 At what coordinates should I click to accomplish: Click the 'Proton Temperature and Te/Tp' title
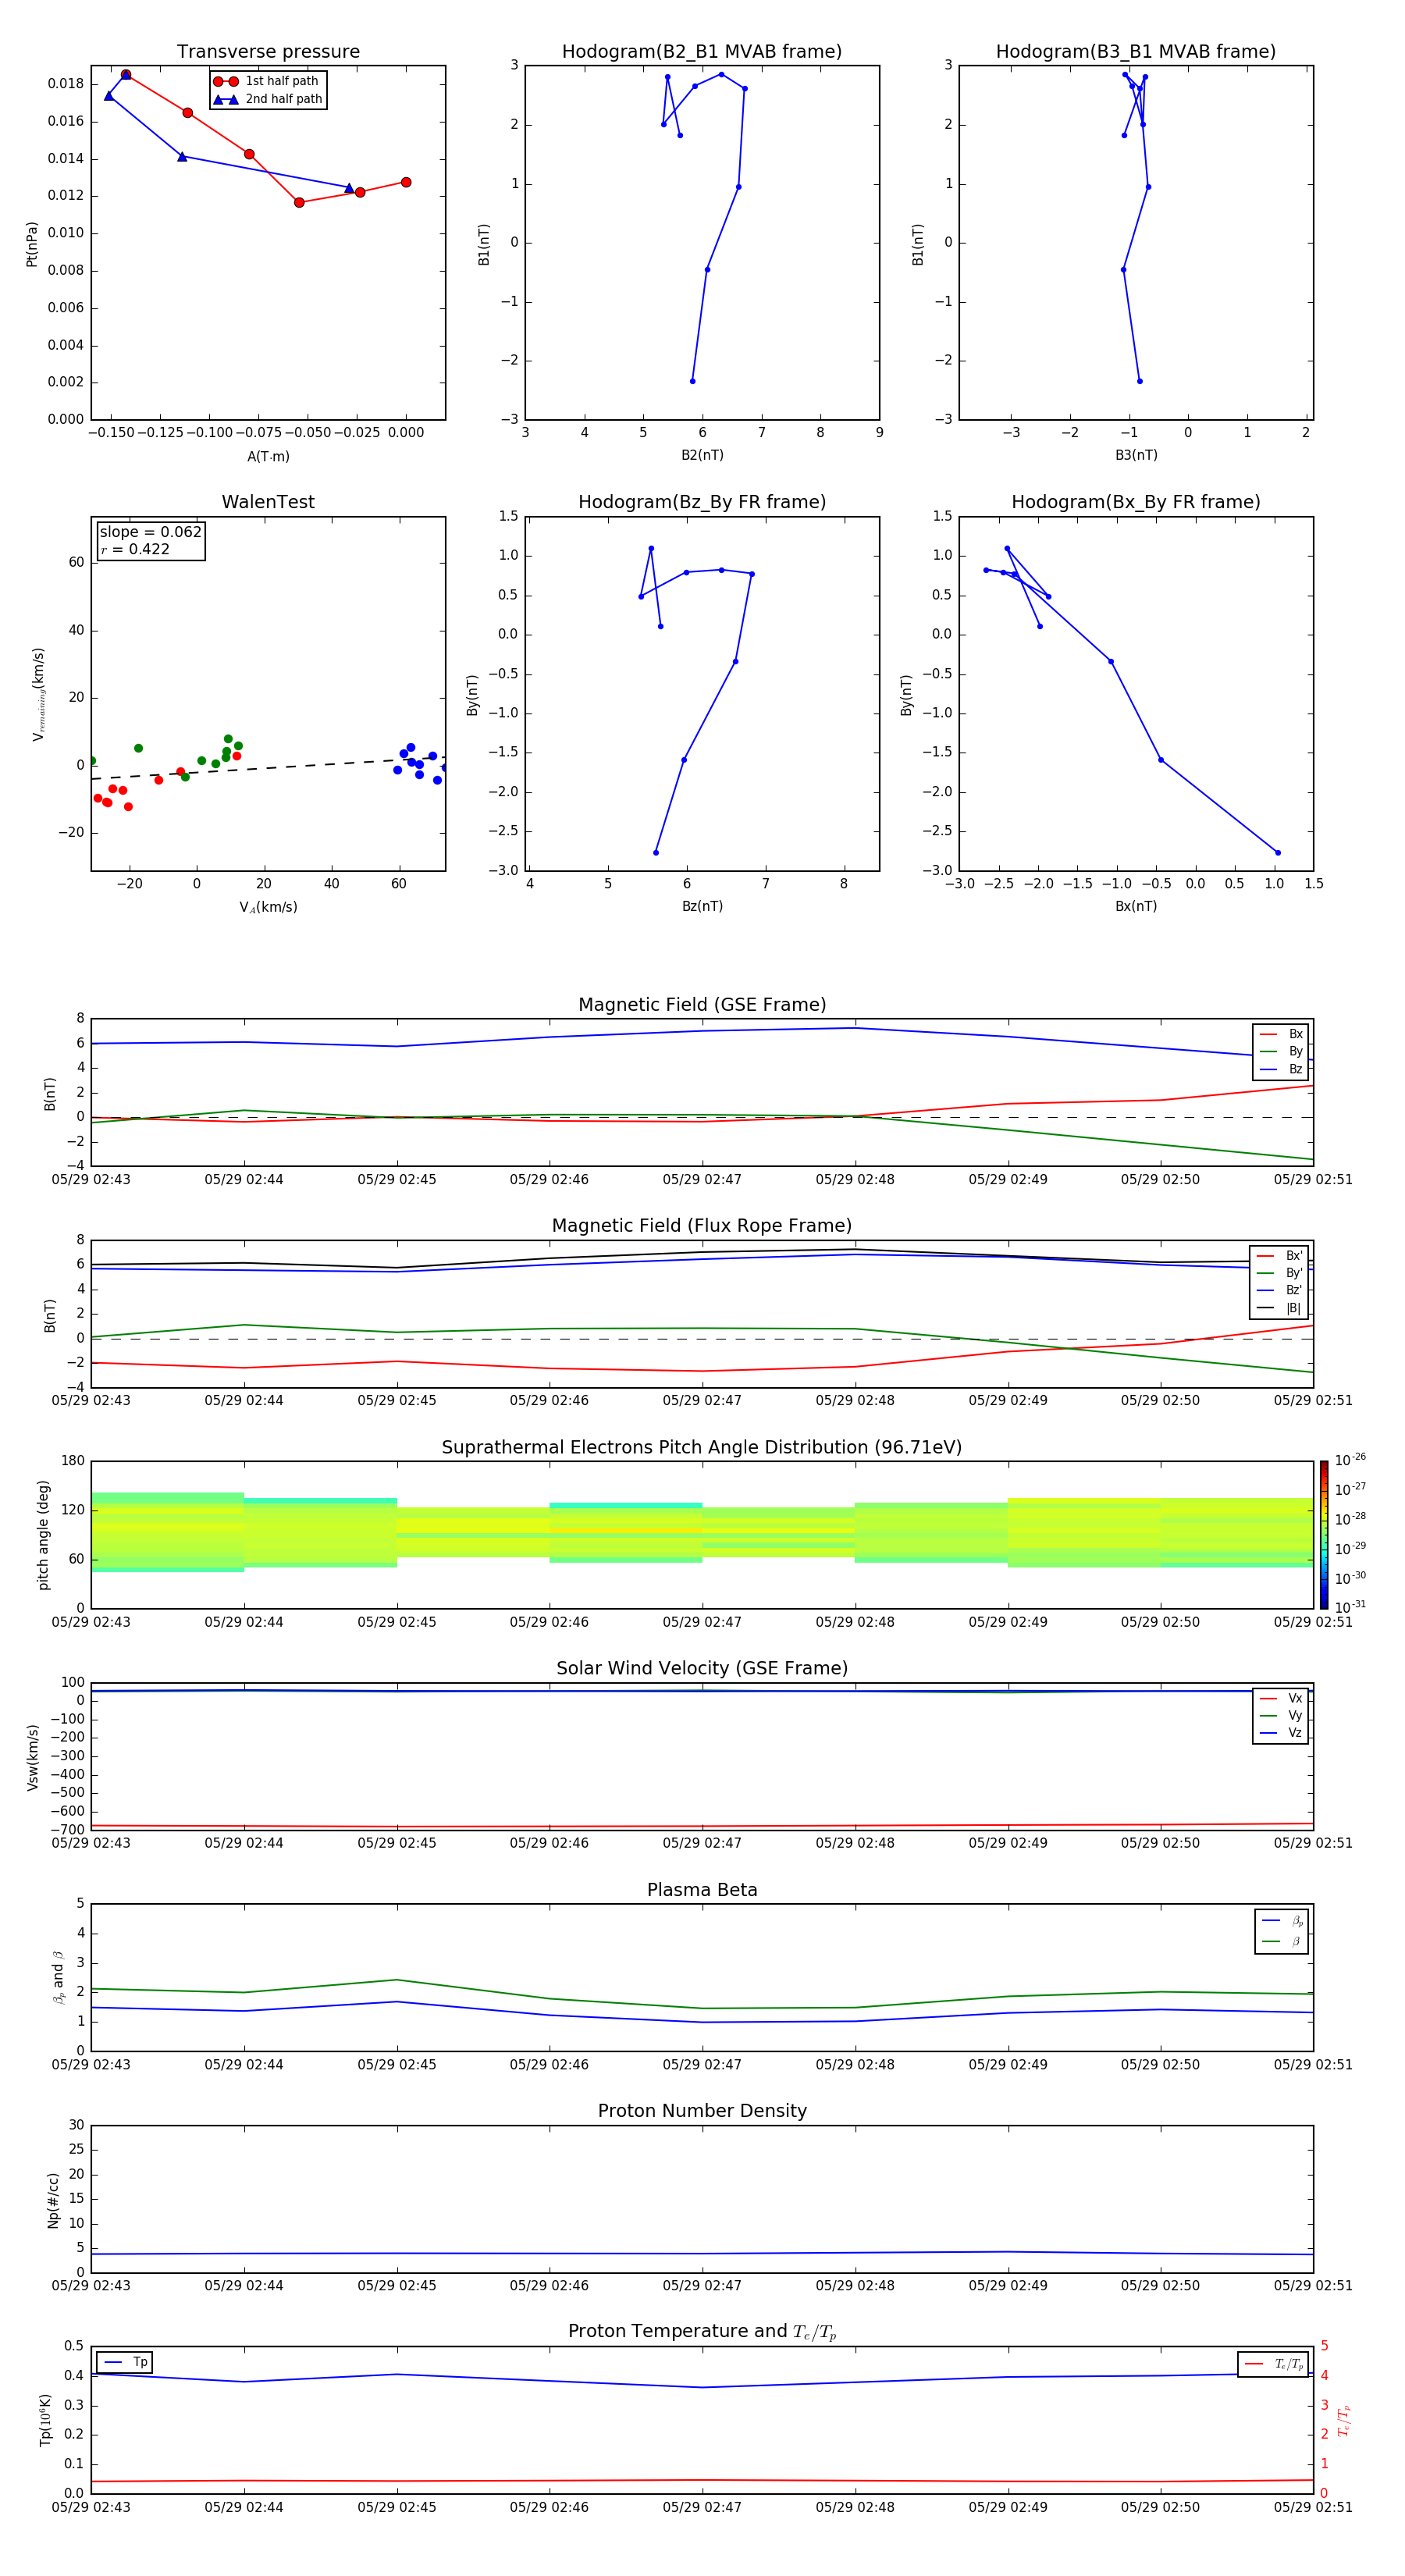pos(702,2332)
